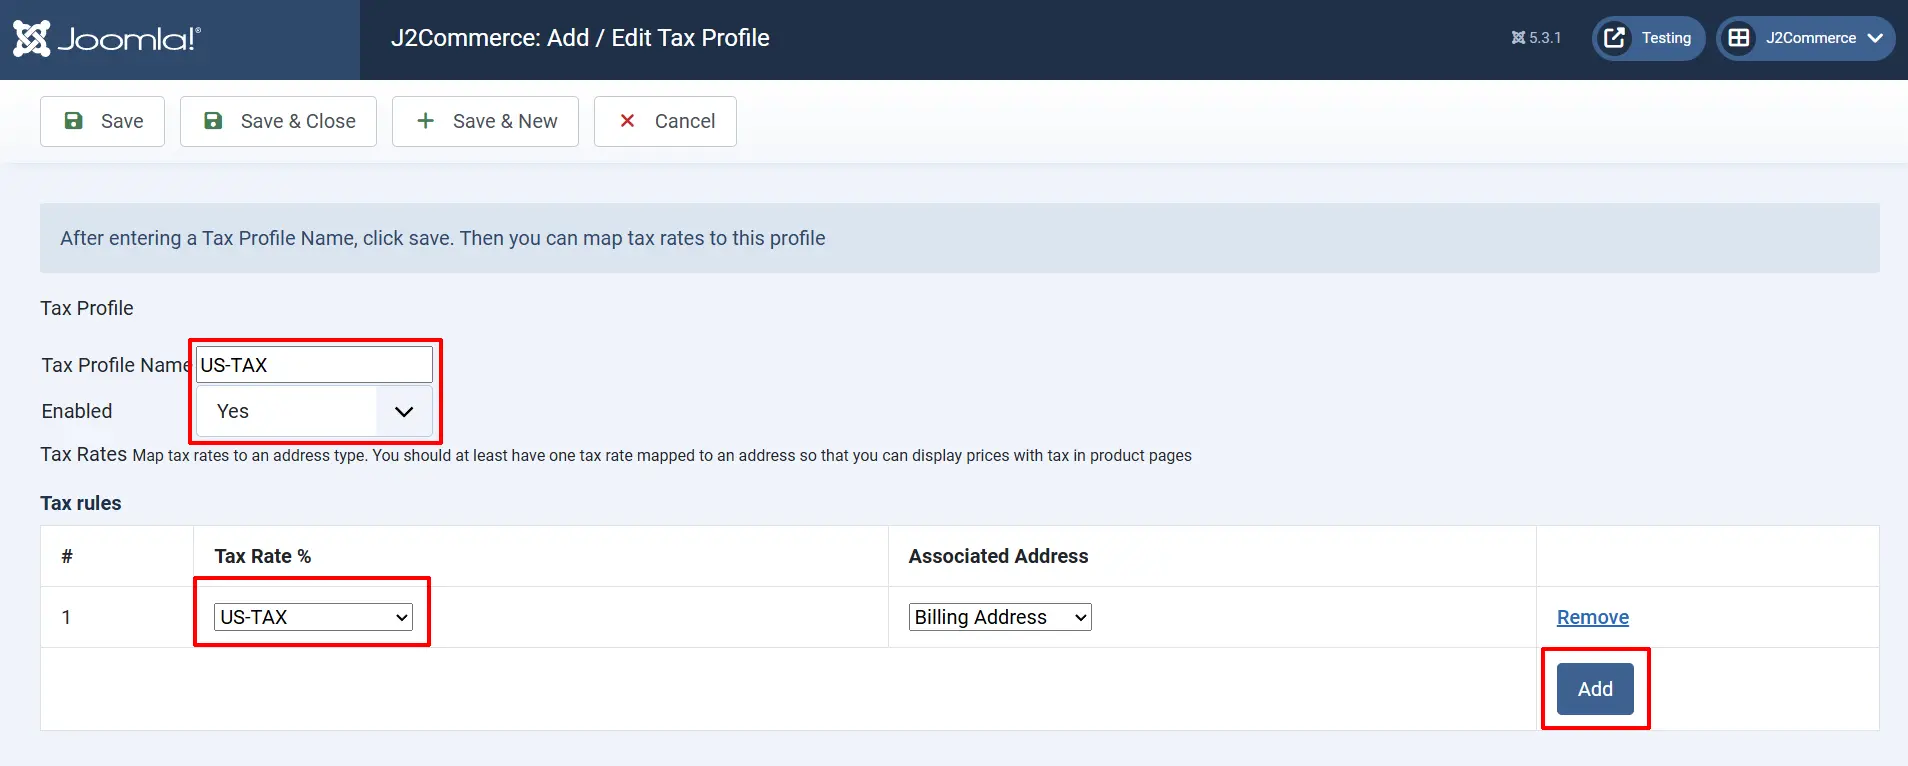Expand the J2Commerce header dropdown menu

[x=1806, y=38]
